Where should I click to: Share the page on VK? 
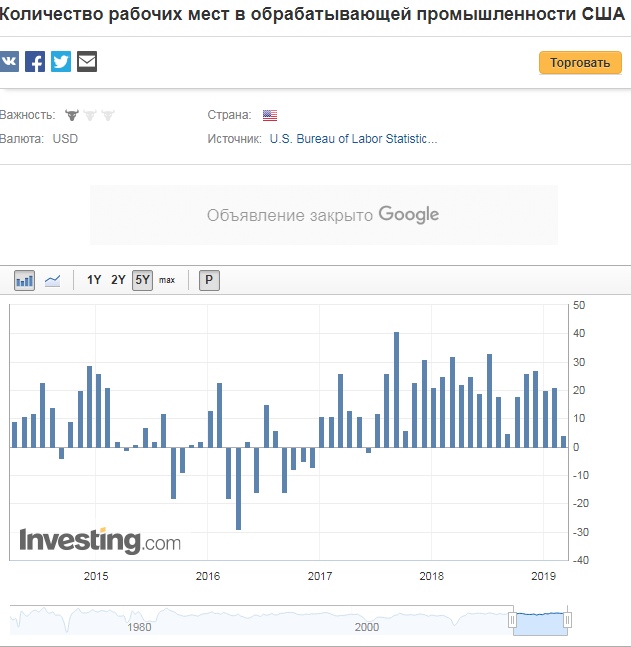tap(9, 62)
